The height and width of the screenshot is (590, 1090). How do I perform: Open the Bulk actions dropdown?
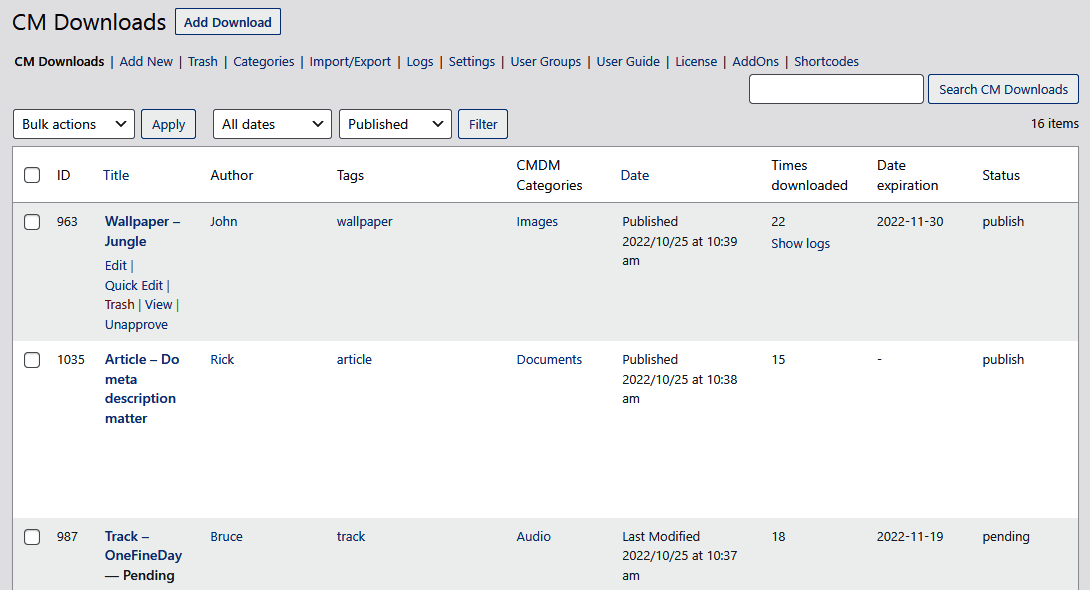74,124
